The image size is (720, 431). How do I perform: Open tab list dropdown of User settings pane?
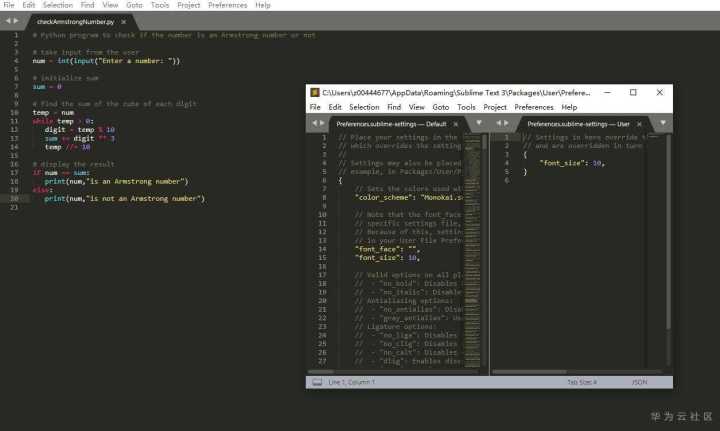(663, 123)
